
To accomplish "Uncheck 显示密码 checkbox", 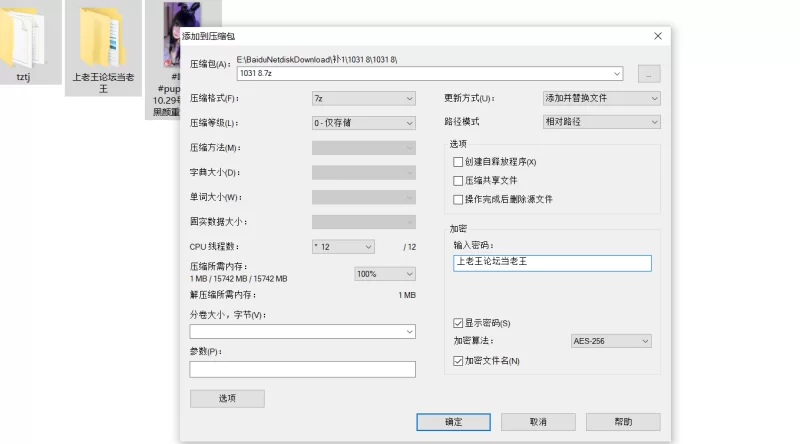I will pyautogui.click(x=459, y=323).
